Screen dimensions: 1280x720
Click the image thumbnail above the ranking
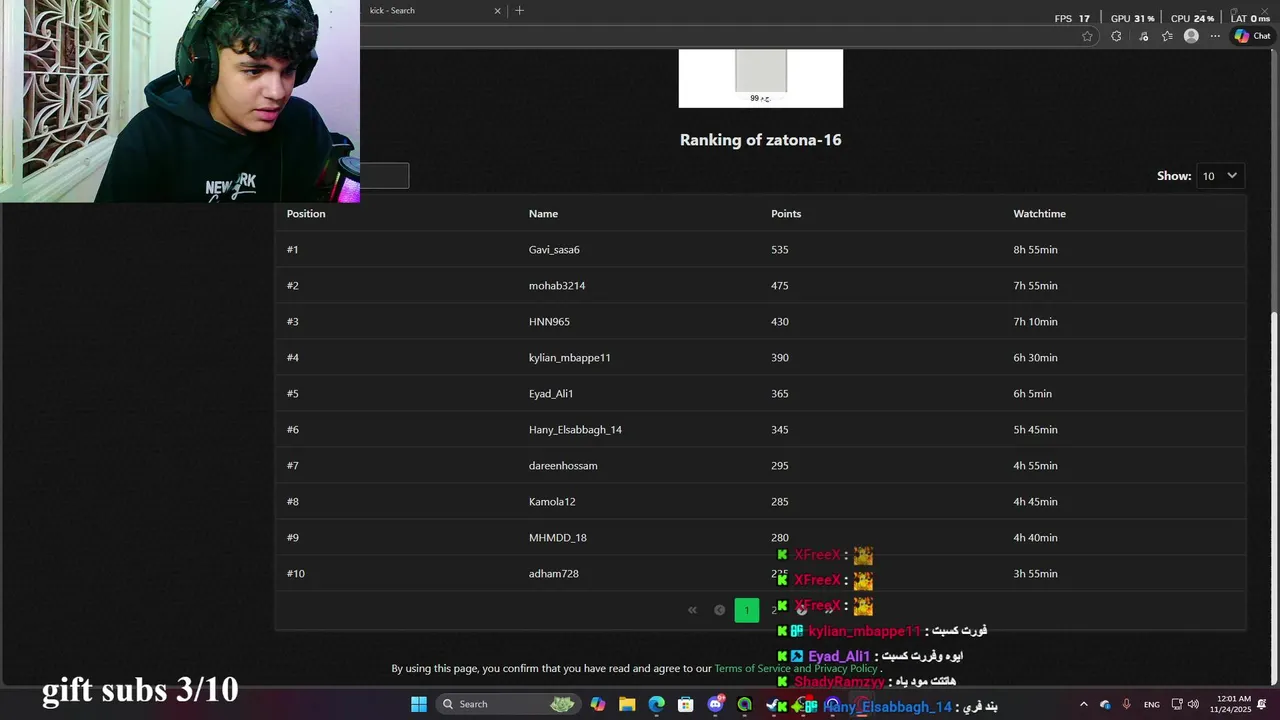pos(761,78)
